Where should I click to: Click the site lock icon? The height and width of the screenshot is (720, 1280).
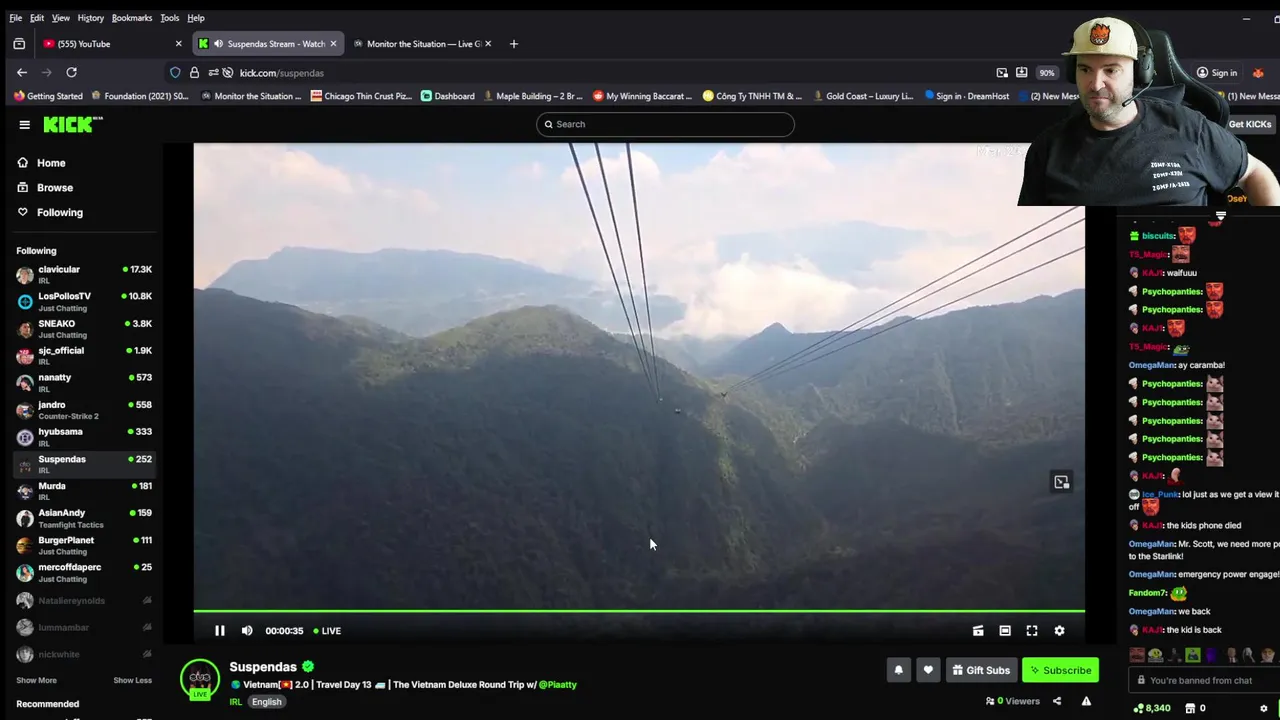click(194, 73)
